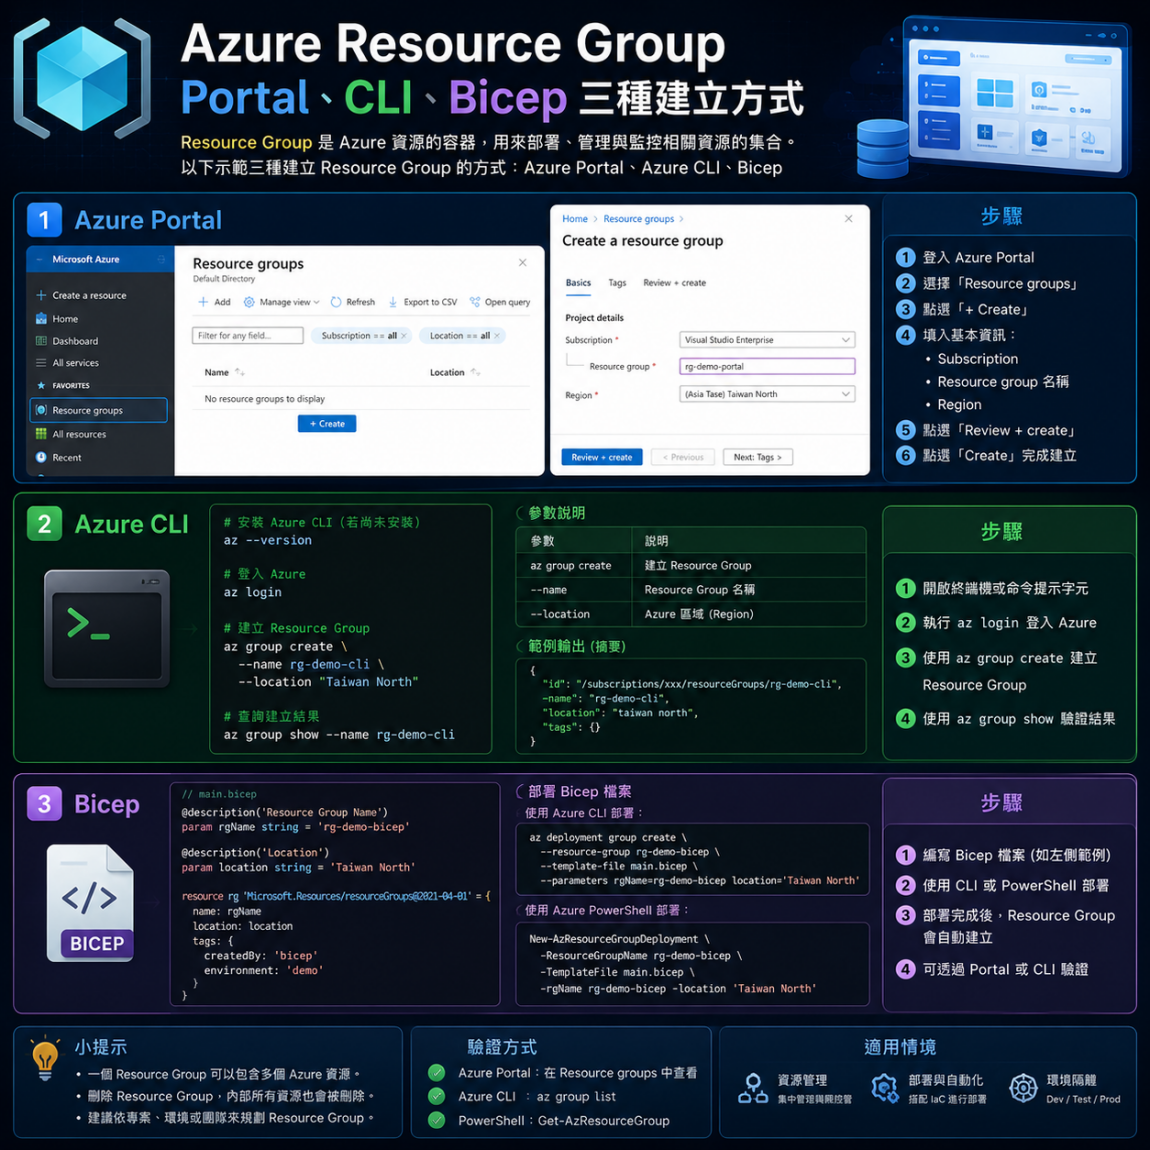This screenshot has height=1150, width=1150.
Task: Click the Resource group name field rg-demo-portal
Action: [767, 367]
